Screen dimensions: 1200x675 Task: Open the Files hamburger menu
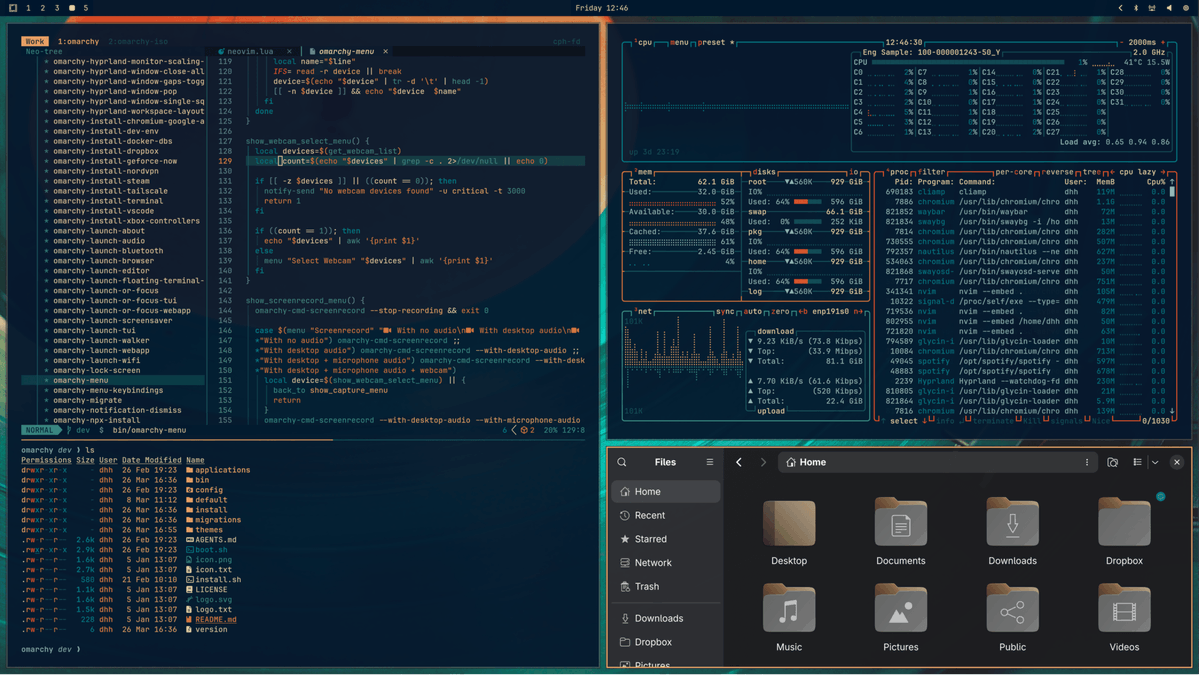point(710,462)
